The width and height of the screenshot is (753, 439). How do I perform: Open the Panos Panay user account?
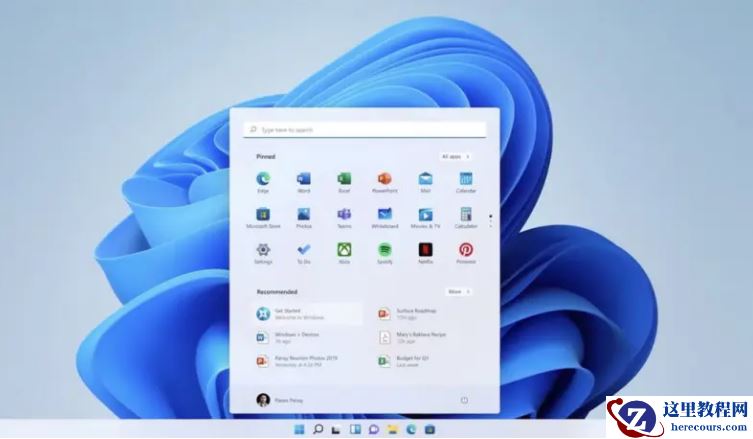coord(279,400)
